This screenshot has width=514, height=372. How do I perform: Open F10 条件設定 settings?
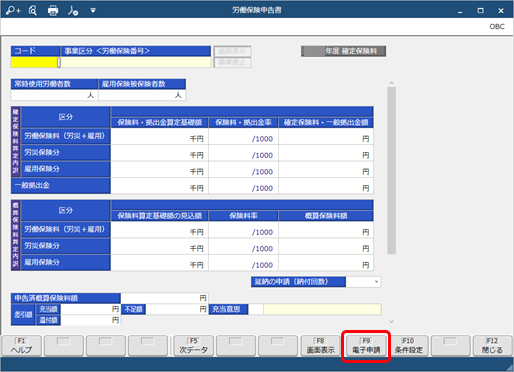408,346
